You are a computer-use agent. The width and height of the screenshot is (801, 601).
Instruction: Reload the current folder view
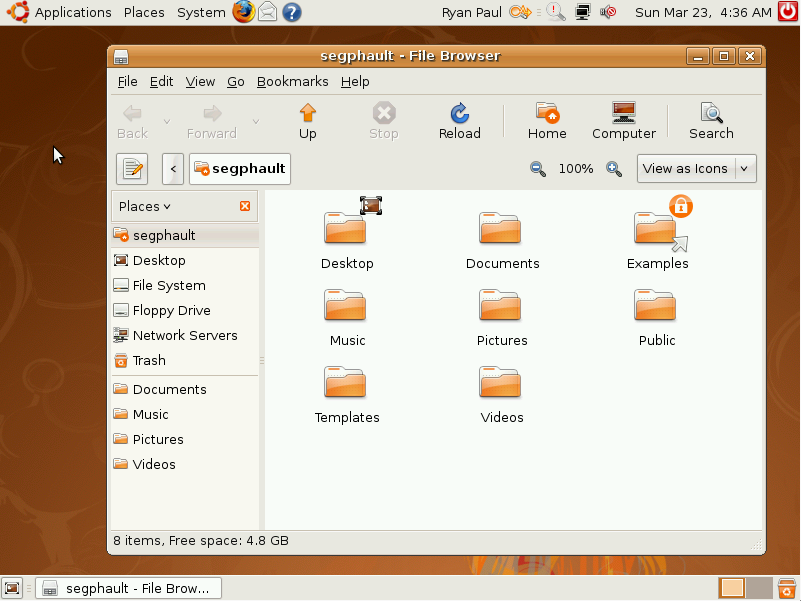[x=459, y=122]
